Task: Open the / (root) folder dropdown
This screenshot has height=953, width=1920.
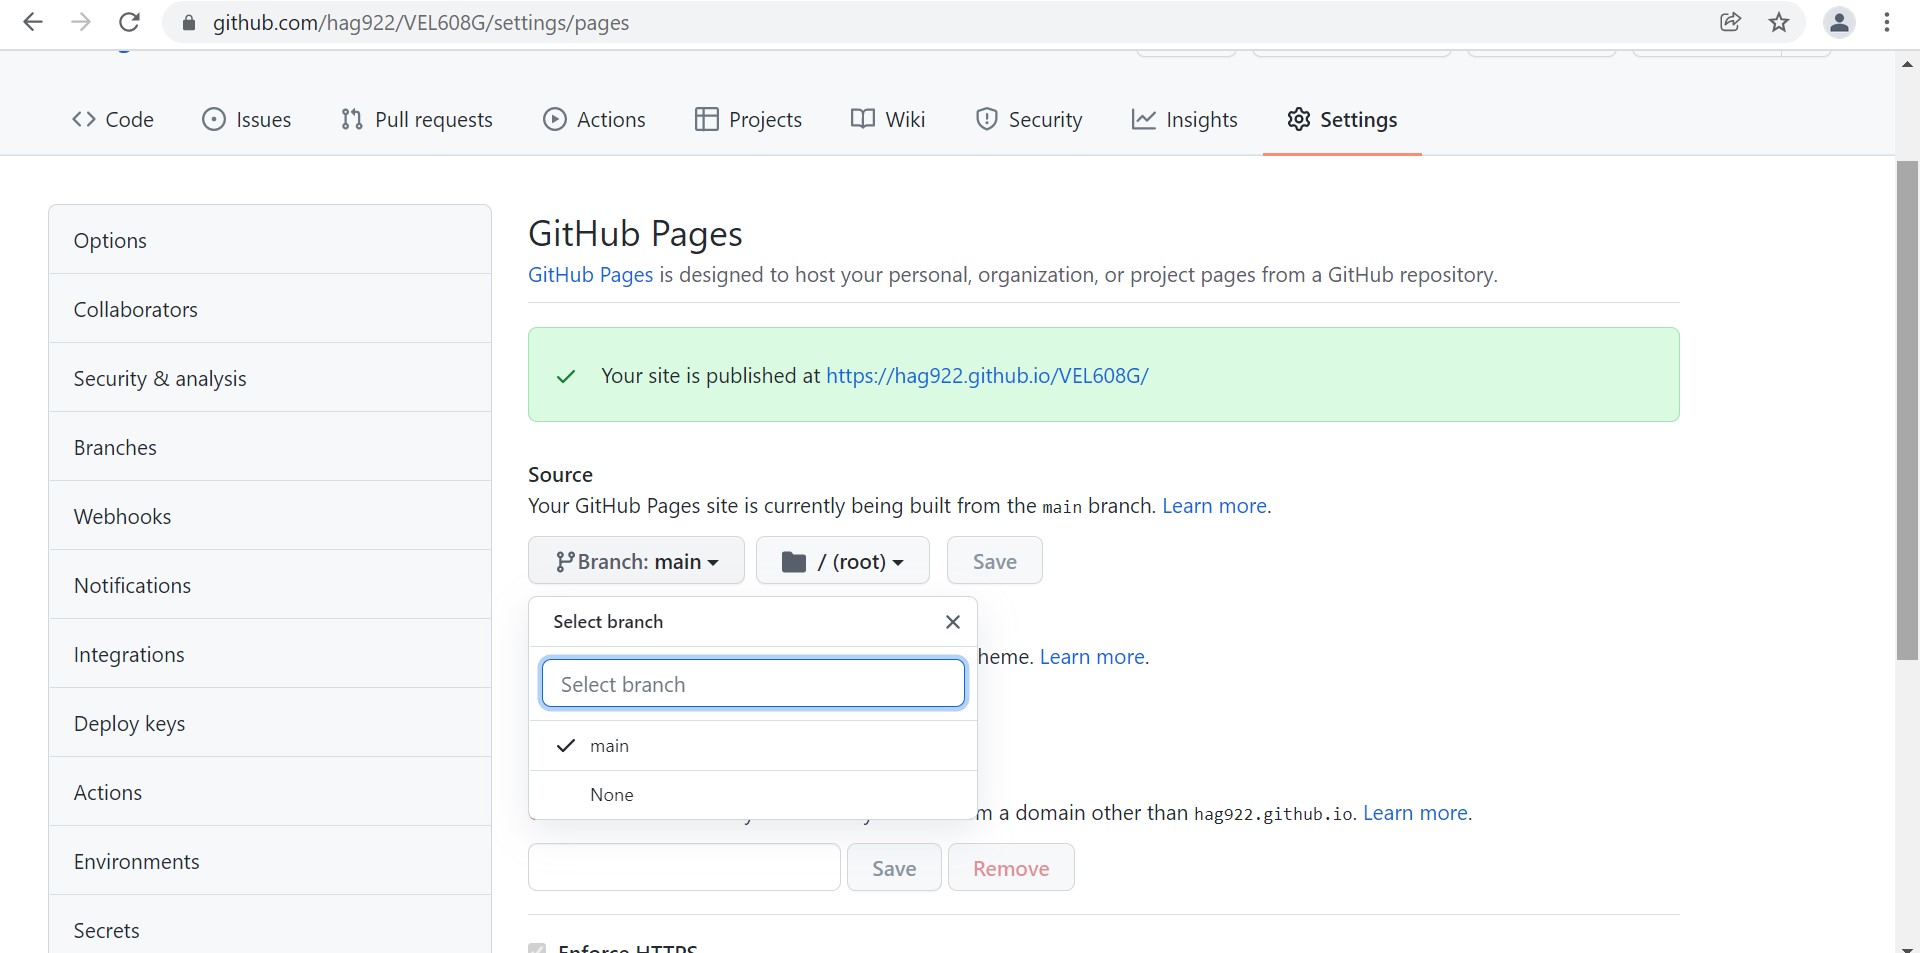Action: pyautogui.click(x=842, y=561)
